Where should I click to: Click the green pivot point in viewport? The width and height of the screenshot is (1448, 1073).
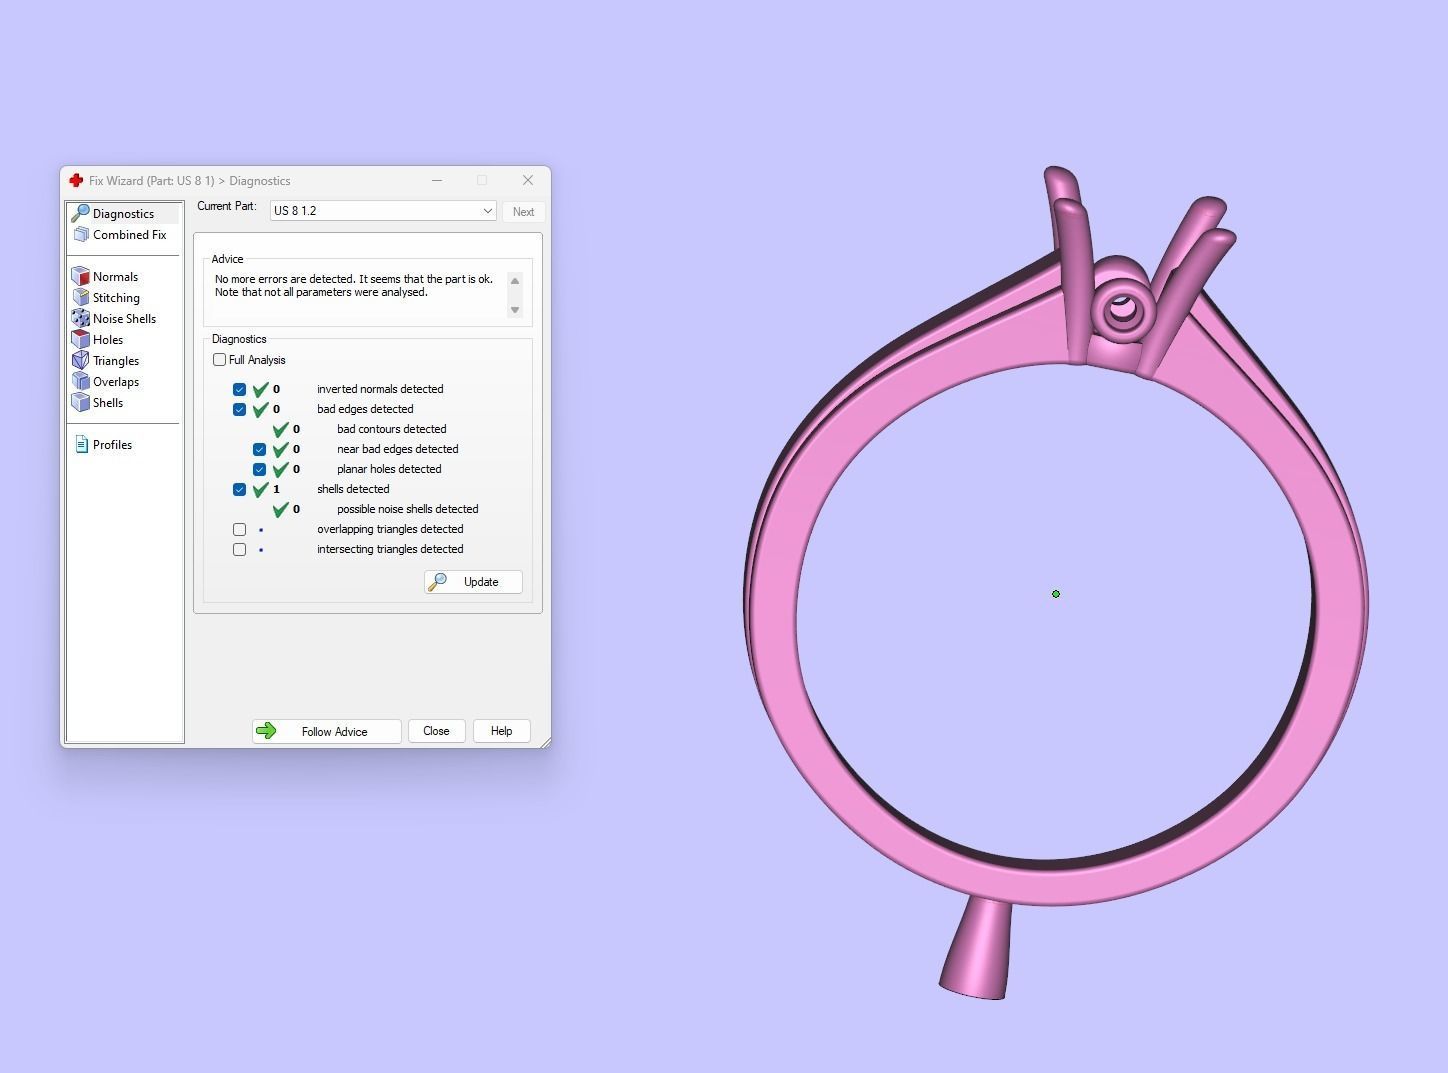pos(1056,594)
